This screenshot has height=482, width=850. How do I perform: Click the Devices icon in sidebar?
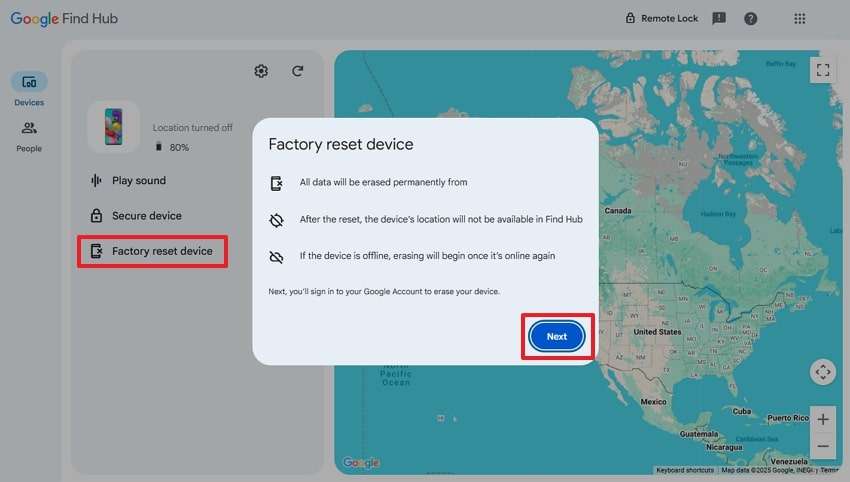click(x=29, y=82)
